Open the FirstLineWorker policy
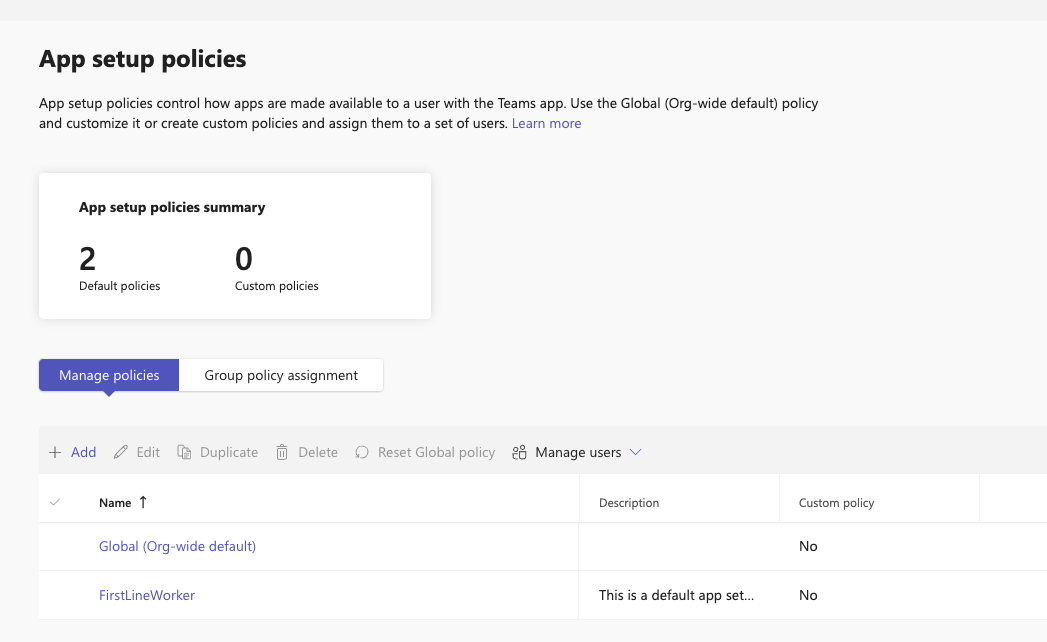The height and width of the screenshot is (642, 1047). [x=147, y=595]
